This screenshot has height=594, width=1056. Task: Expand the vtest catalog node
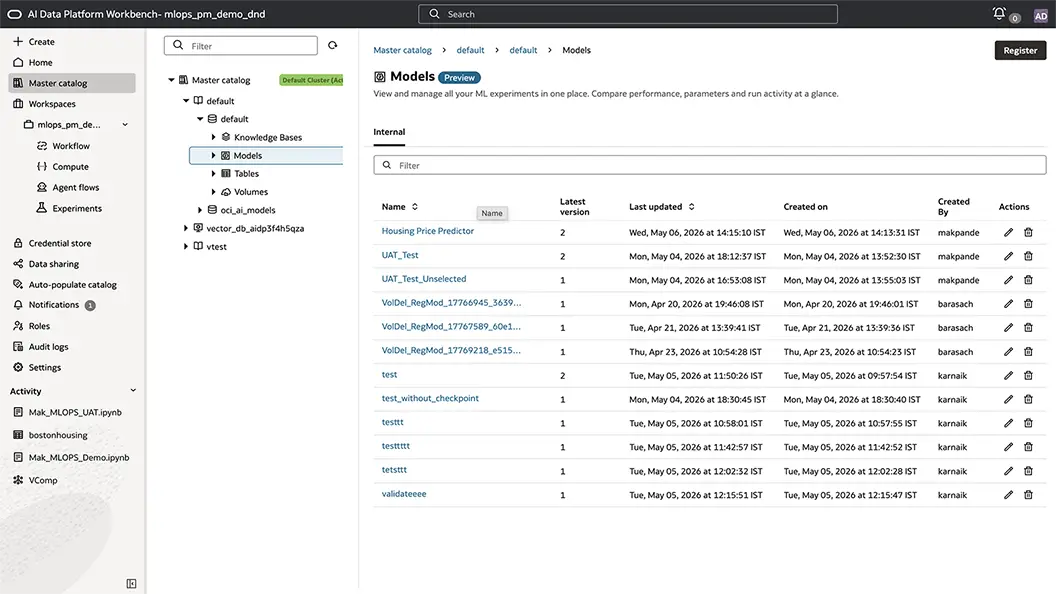pyautogui.click(x=186, y=246)
